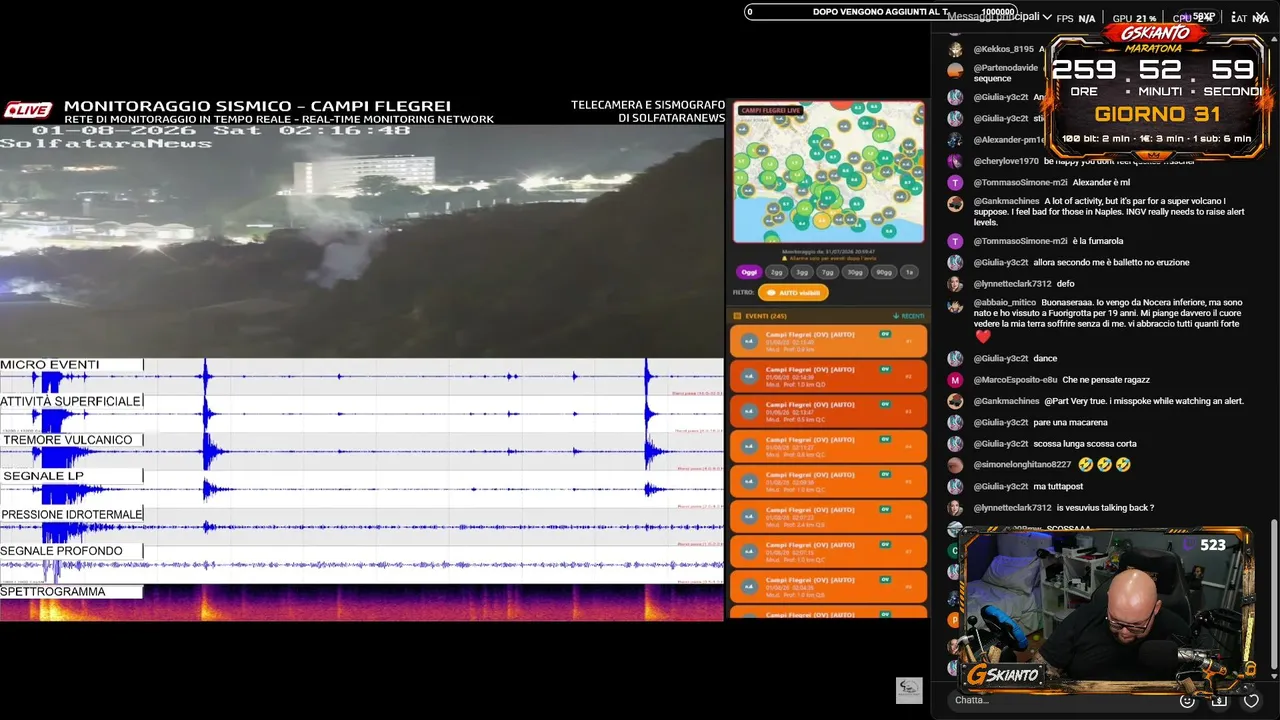Click magnitude badge on first event card
This screenshot has width=1280, height=720.
coord(748,341)
